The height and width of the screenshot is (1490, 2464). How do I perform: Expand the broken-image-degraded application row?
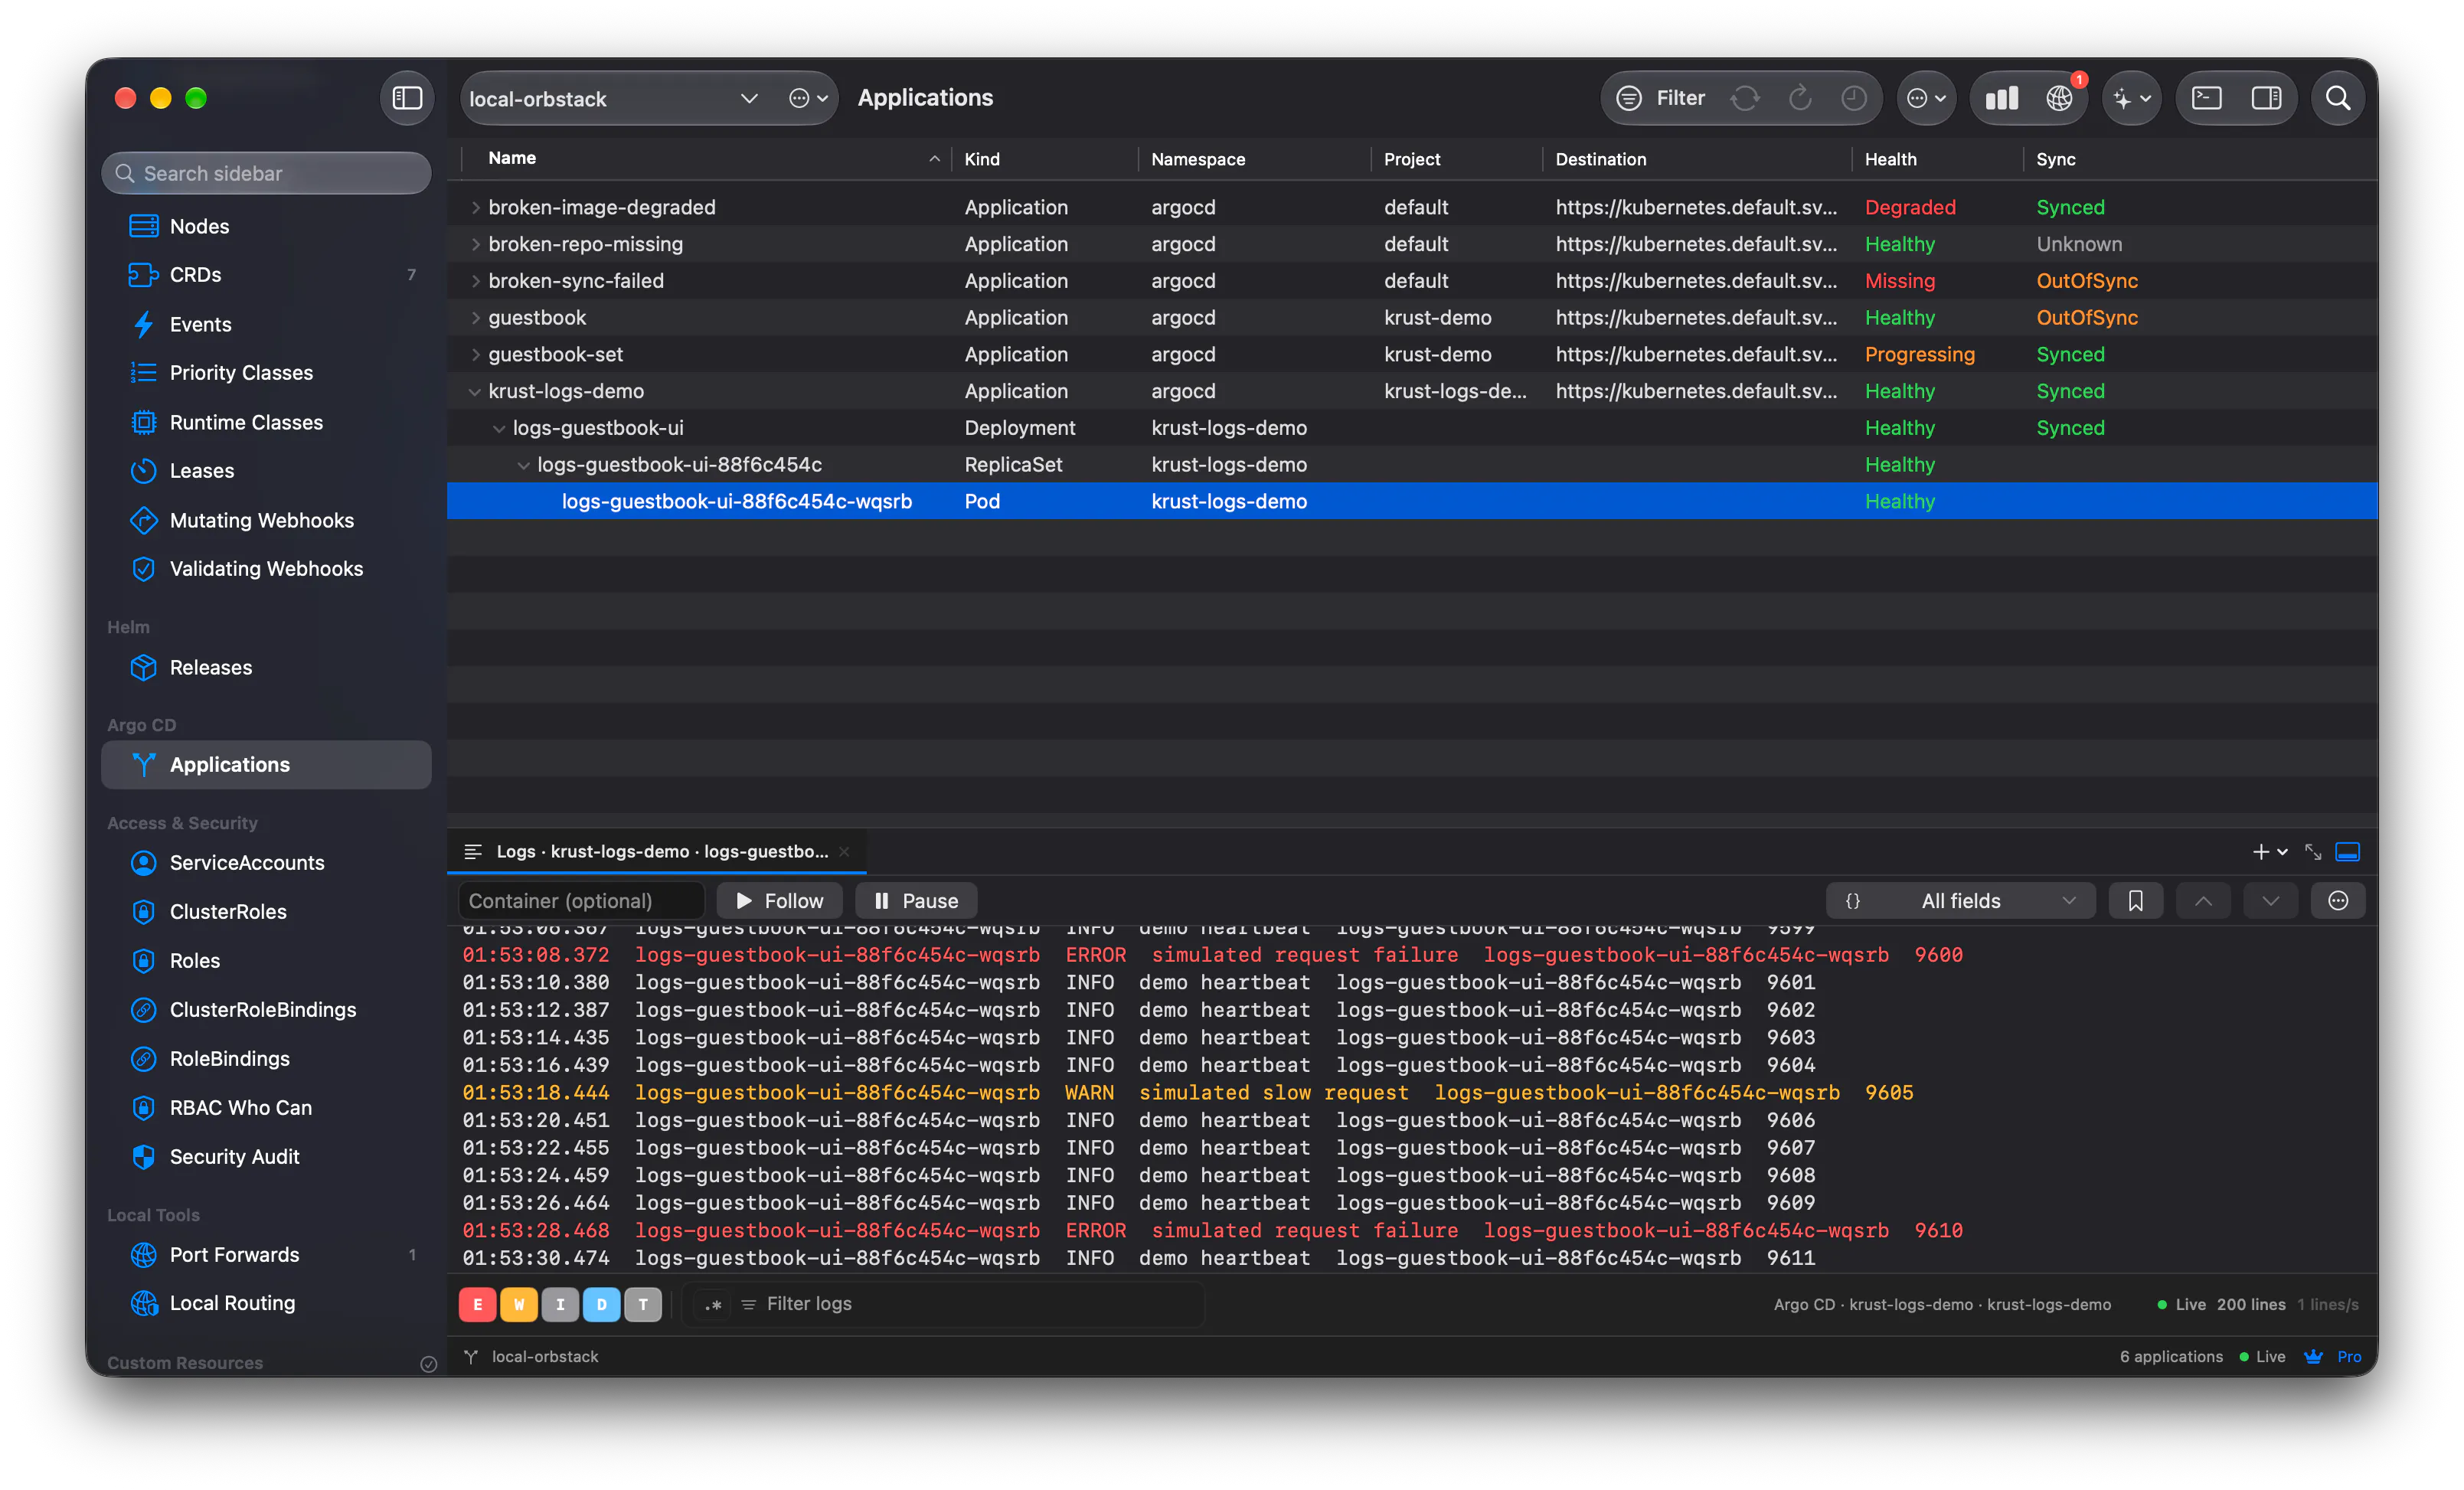475,207
